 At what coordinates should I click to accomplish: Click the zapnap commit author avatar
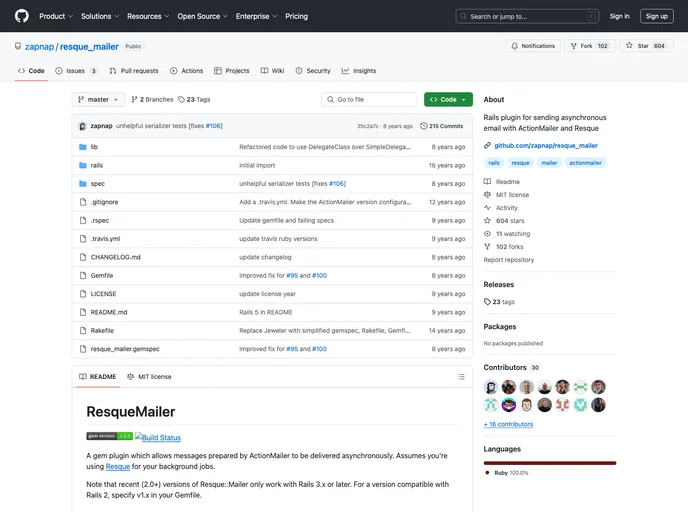click(82, 126)
